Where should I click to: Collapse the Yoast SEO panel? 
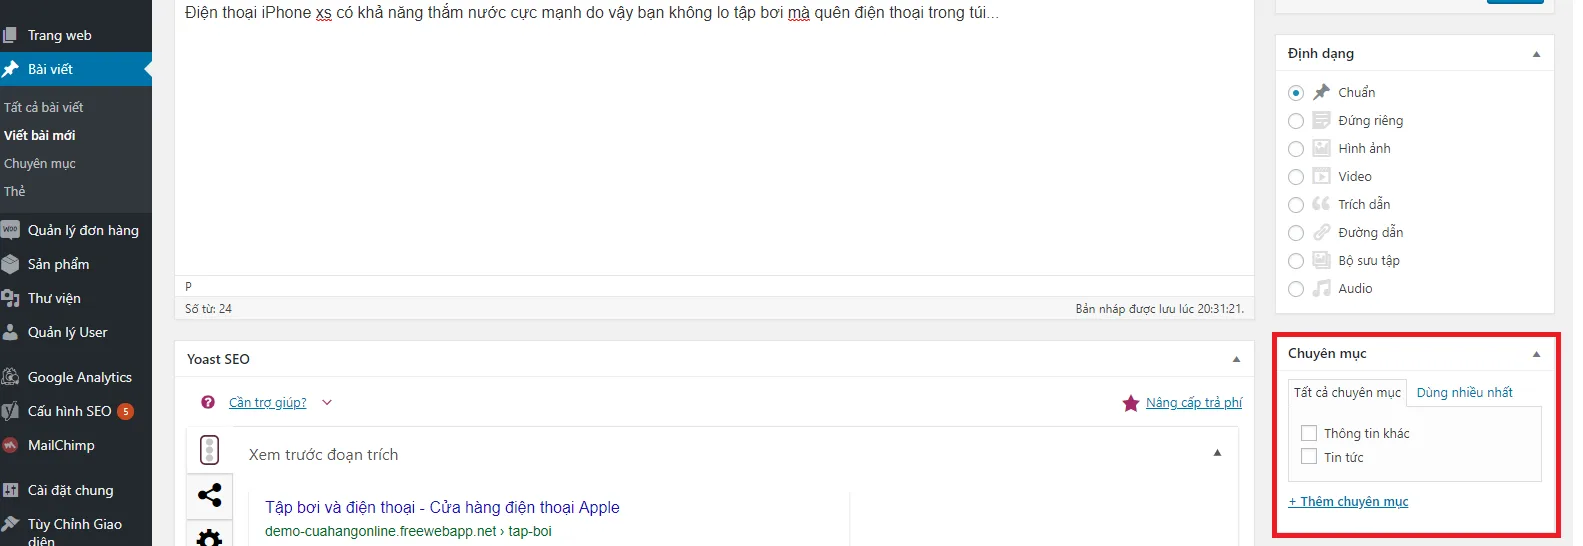[x=1236, y=359]
